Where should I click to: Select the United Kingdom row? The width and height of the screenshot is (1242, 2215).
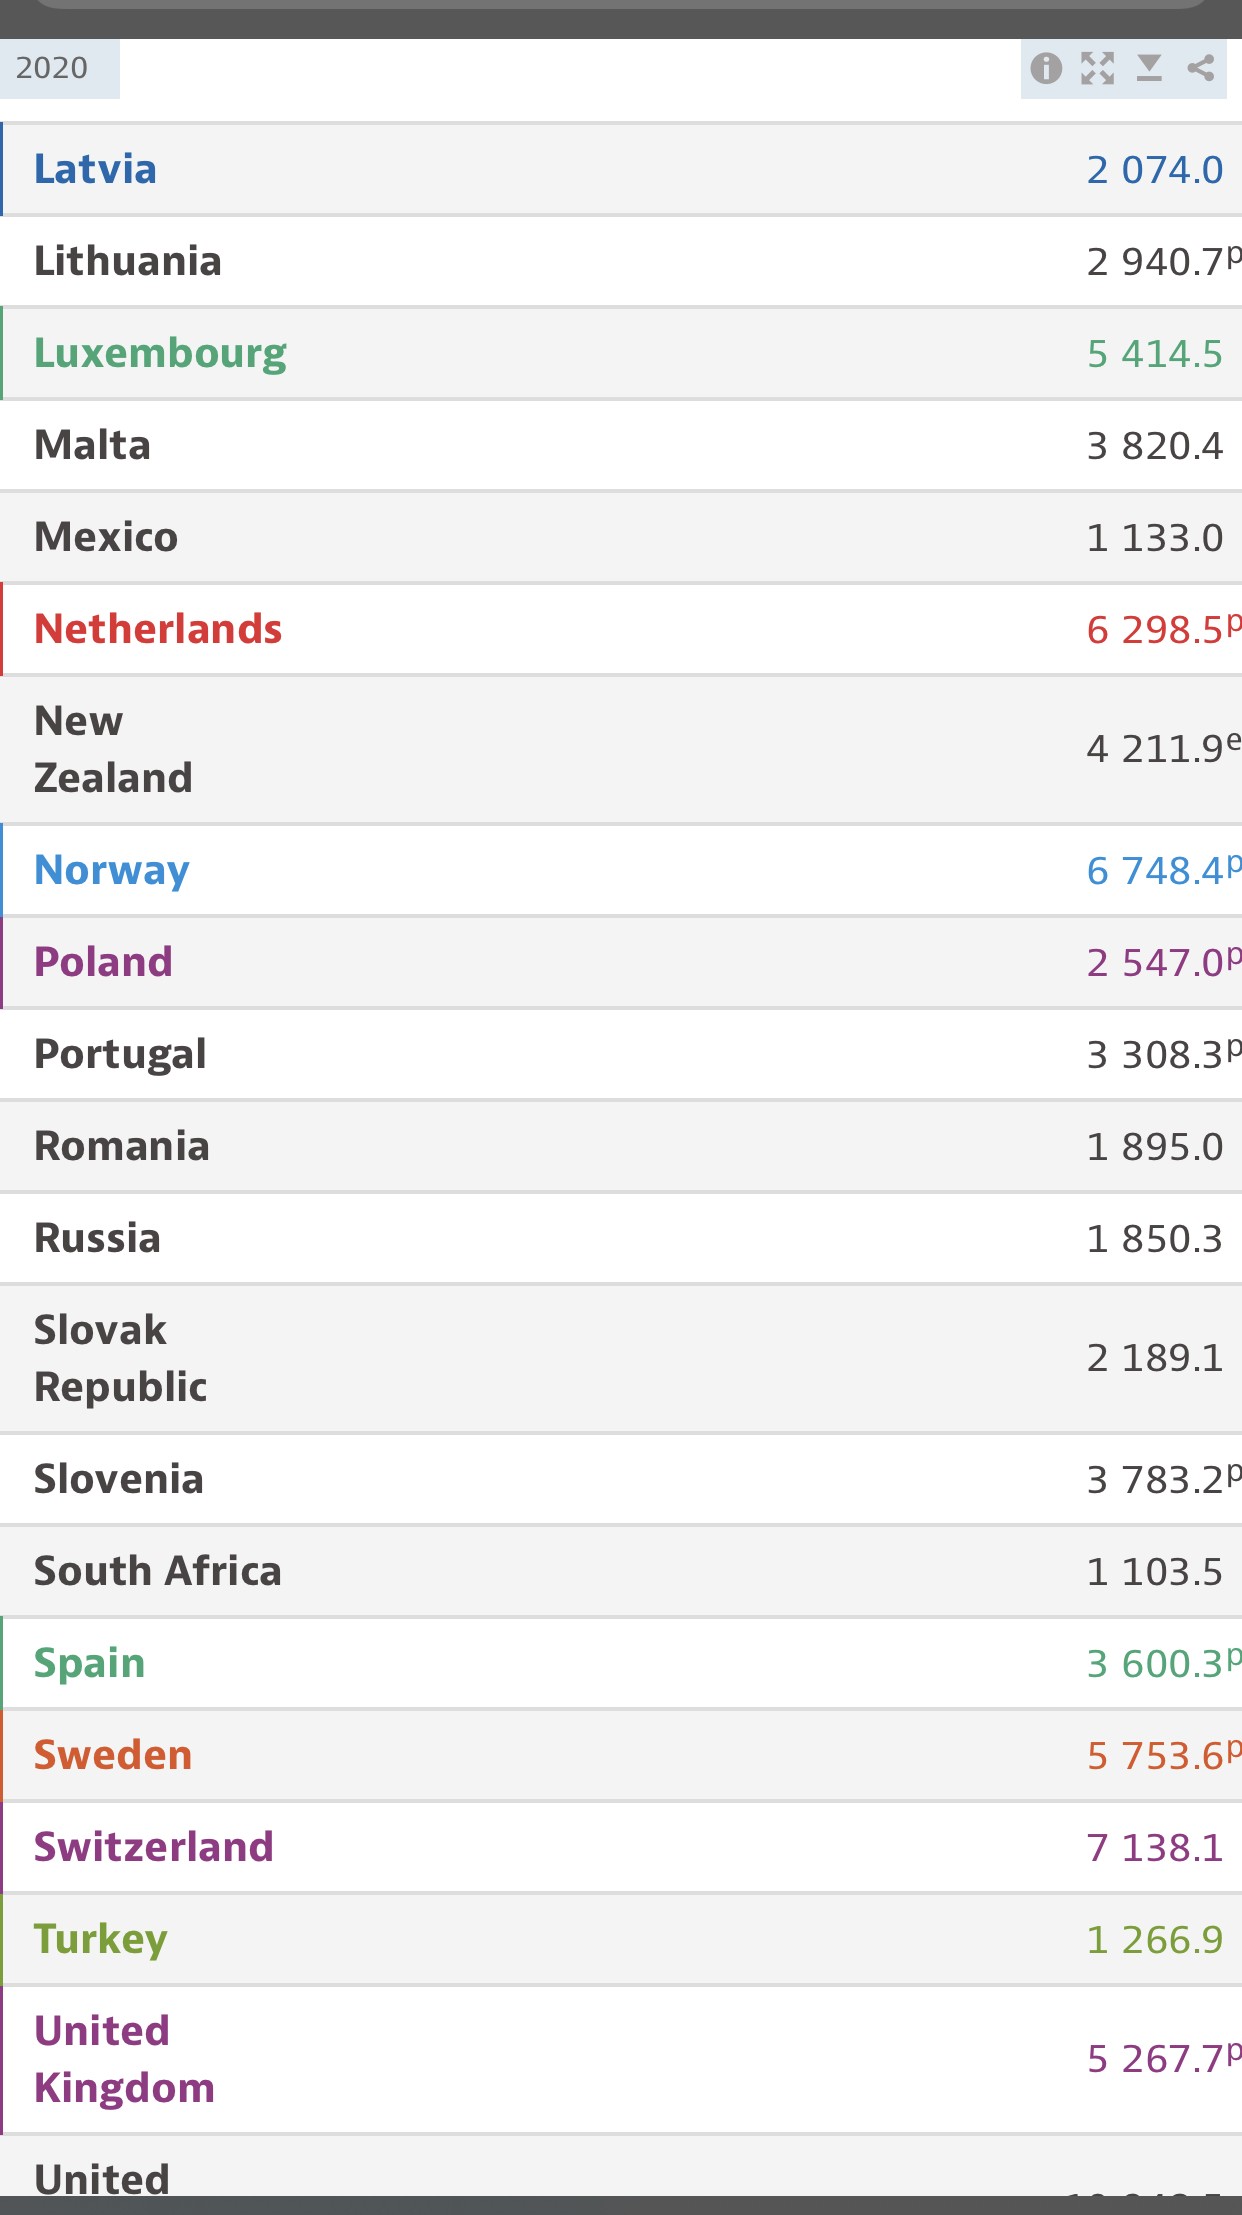pos(621,2059)
